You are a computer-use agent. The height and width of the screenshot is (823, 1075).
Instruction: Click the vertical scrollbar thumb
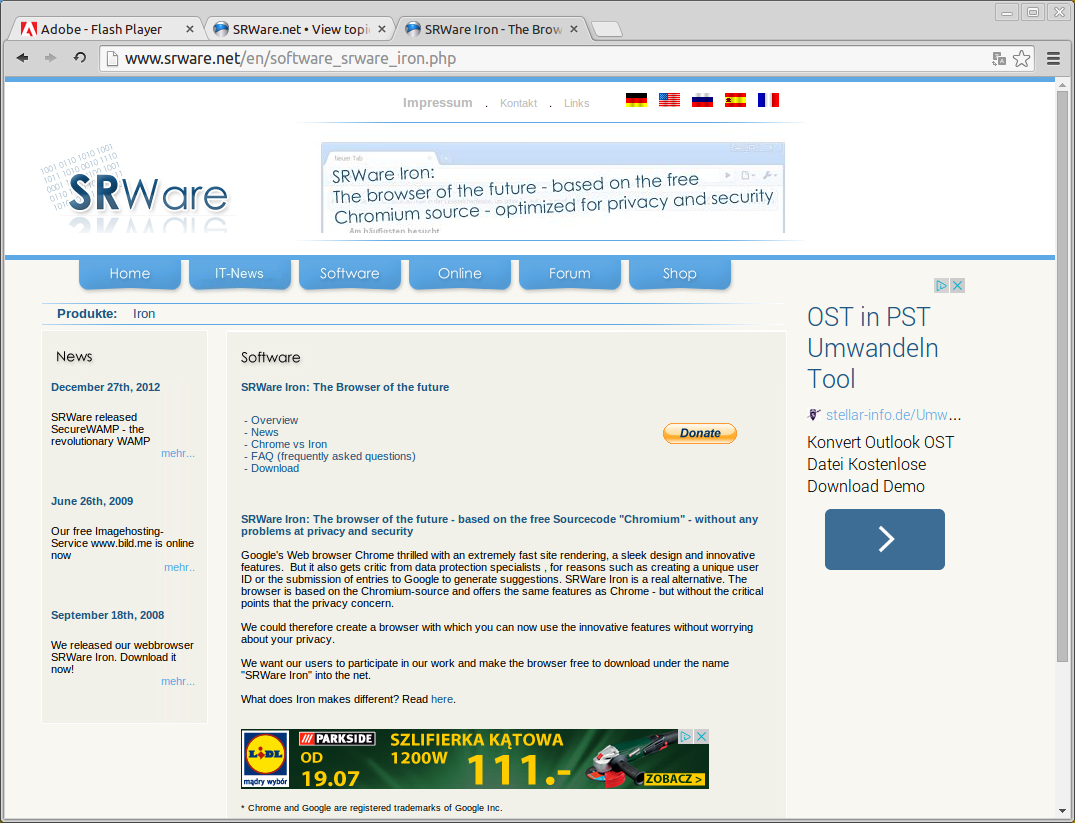[x=1062, y=376]
